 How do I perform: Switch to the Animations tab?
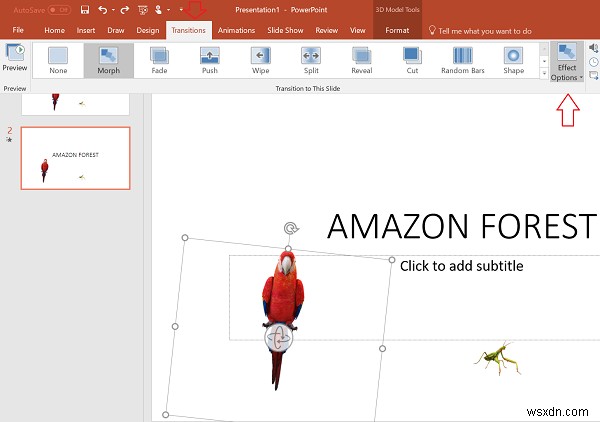coord(236,30)
